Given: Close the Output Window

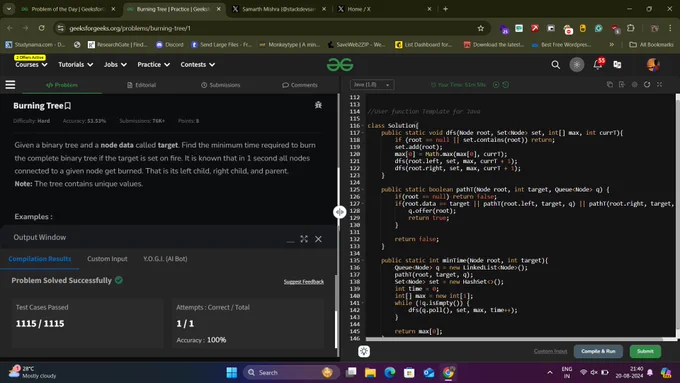Looking at the screenshot, I should 318,239.
